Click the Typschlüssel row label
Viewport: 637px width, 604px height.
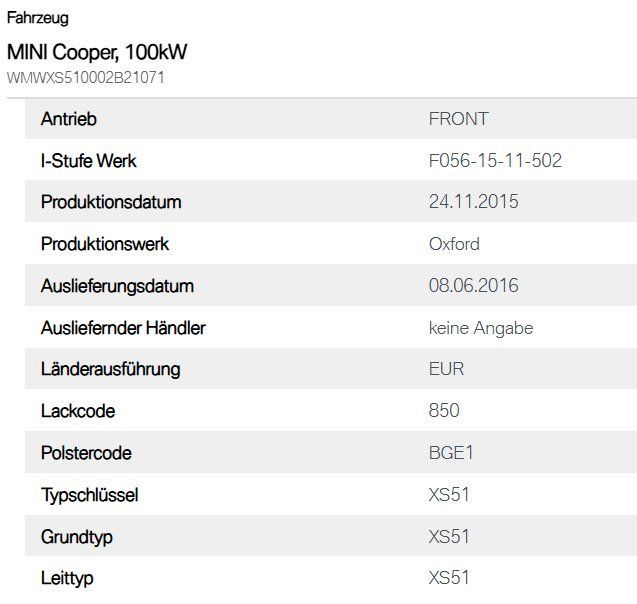[x=90, y=495]
